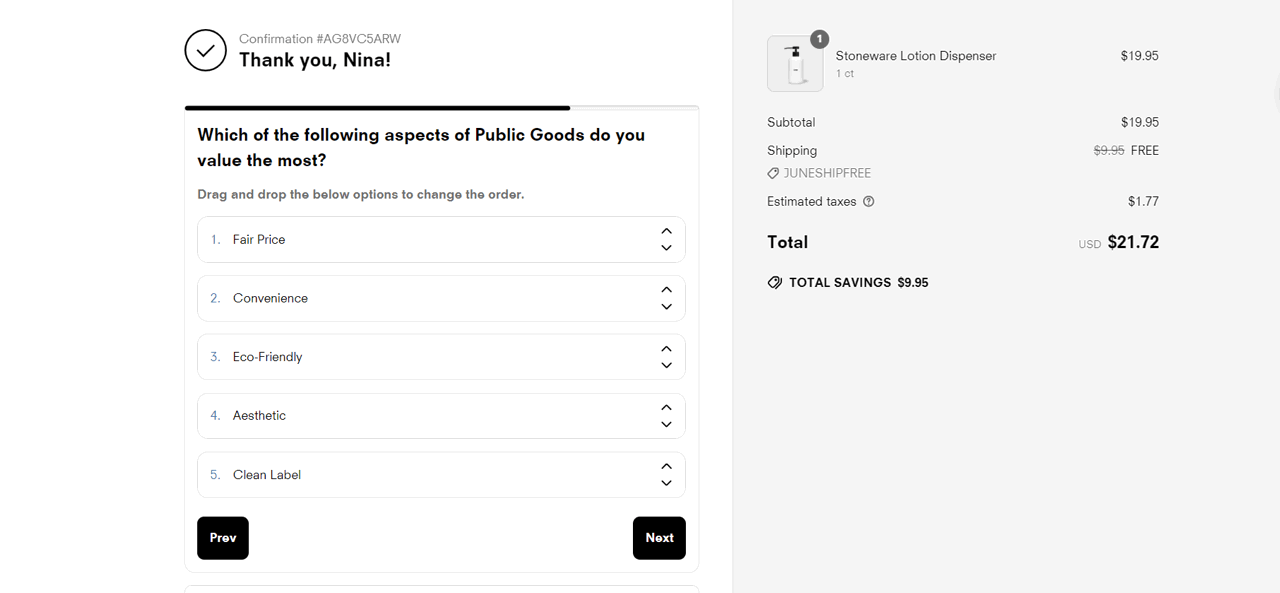Move Clean Label up one position
Screen dimensions: 1280x593
click(x=666, y=466)
